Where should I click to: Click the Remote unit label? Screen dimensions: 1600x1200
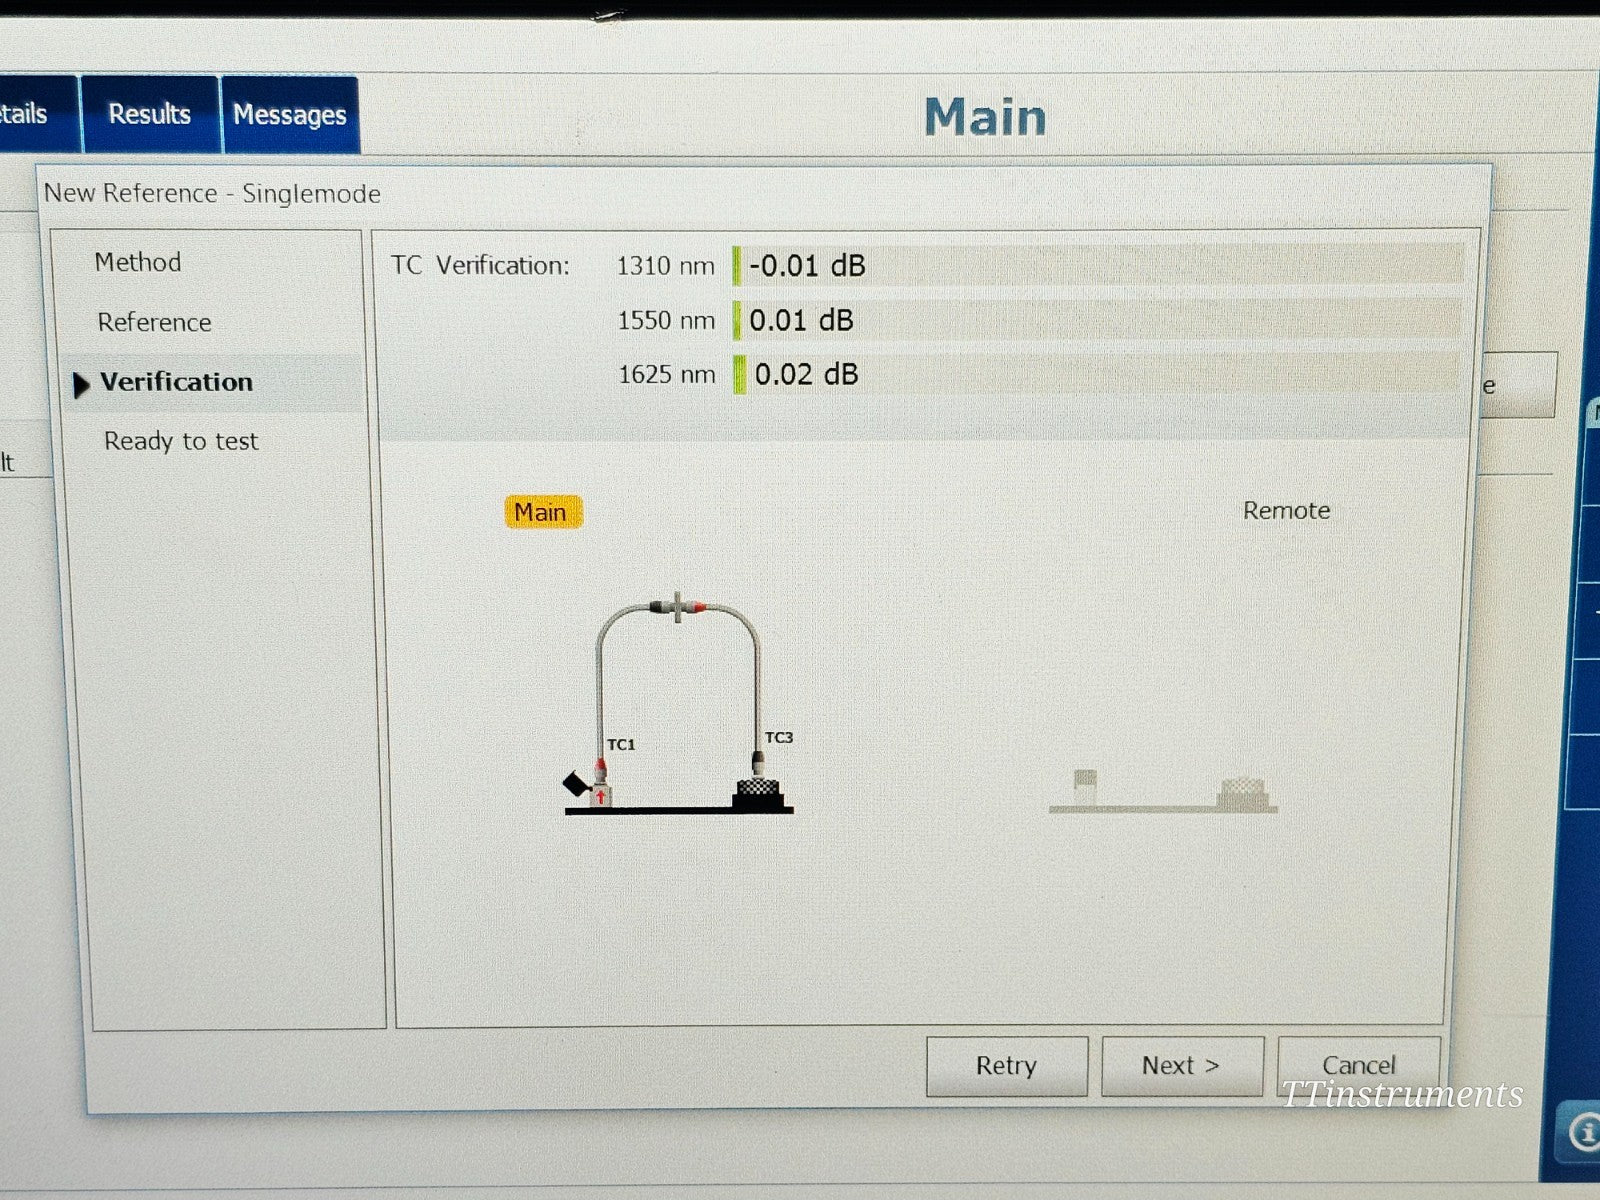coord(1286,510)
